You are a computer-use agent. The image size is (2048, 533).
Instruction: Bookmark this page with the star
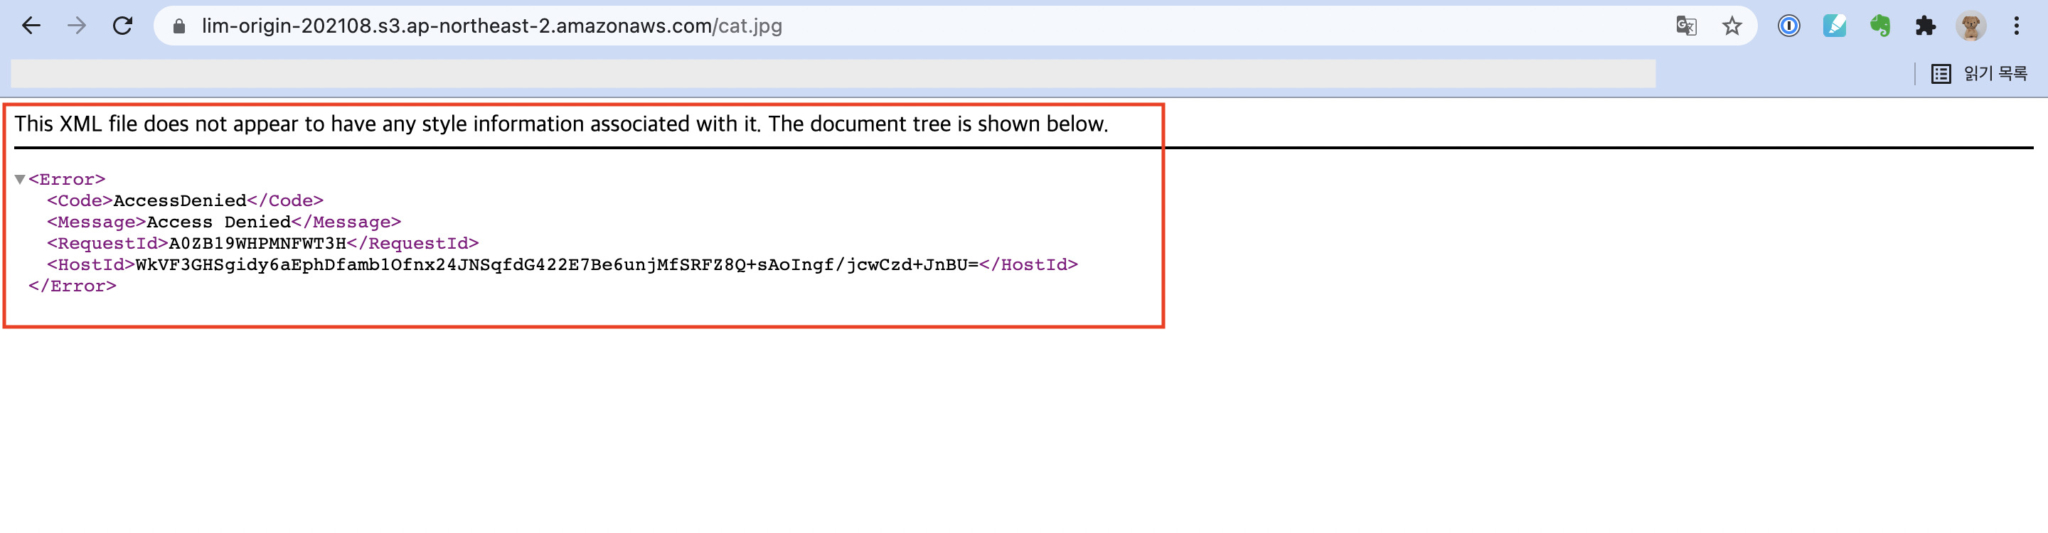(x=1732, y=26)
